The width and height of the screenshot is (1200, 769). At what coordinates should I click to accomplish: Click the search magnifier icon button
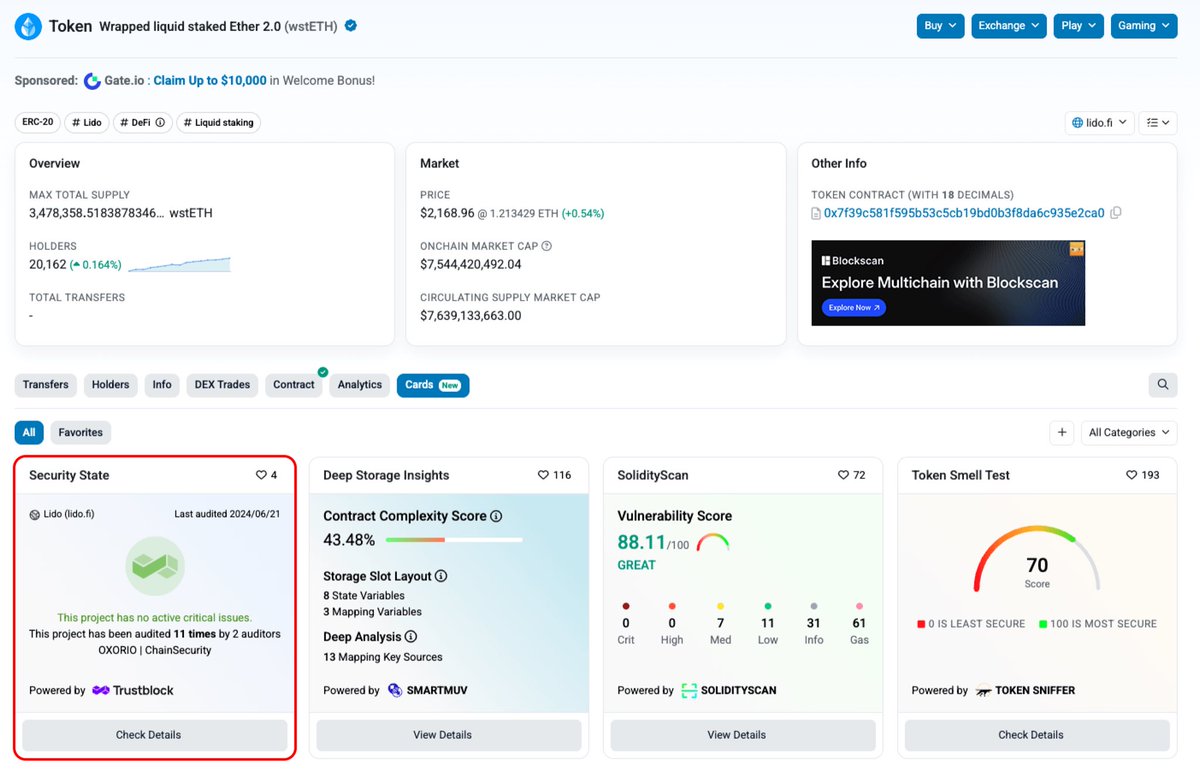coord(1163,384)
